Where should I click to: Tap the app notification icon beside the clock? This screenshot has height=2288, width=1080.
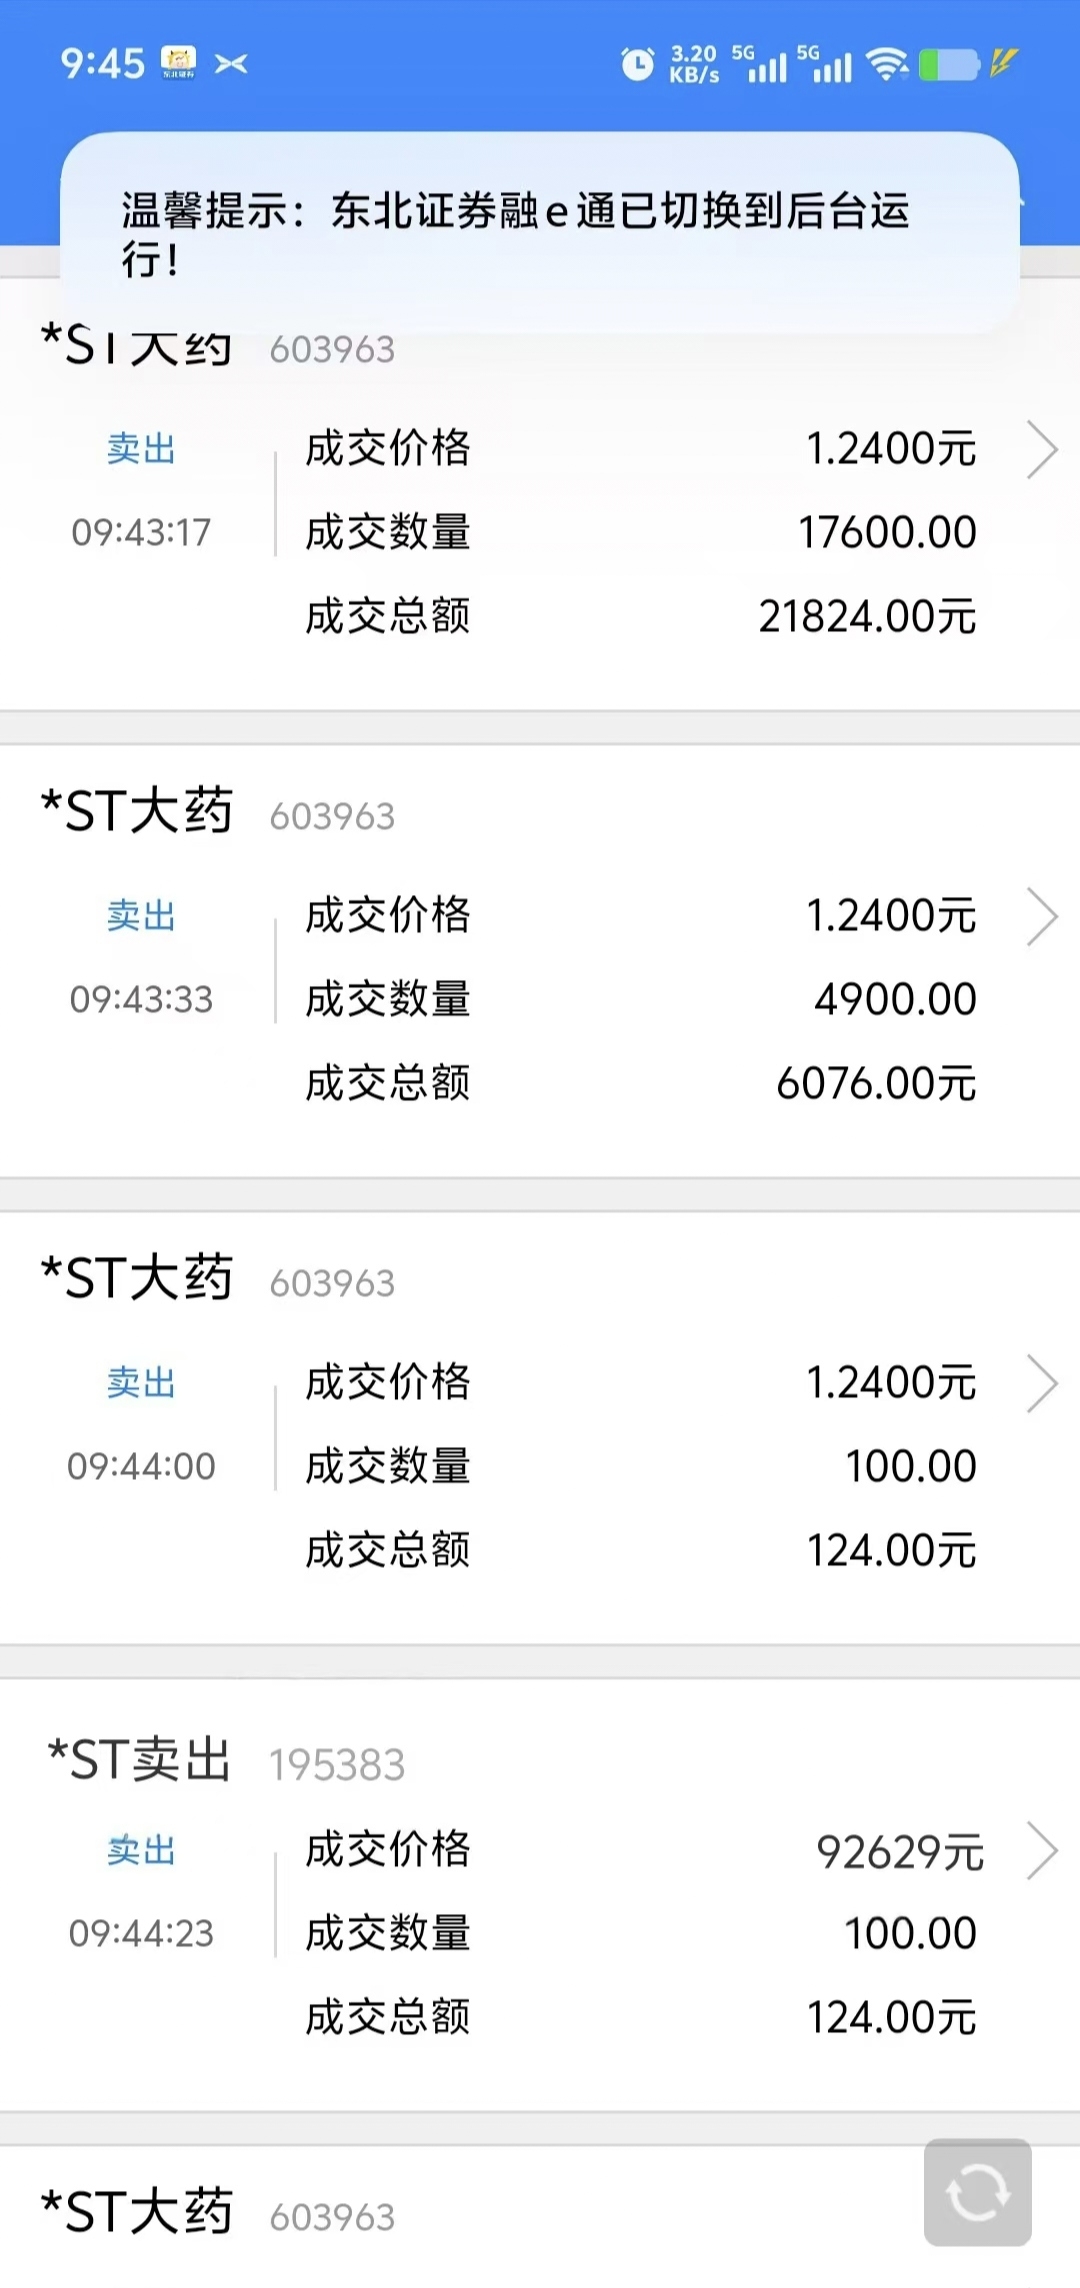[x=179, y=63]
